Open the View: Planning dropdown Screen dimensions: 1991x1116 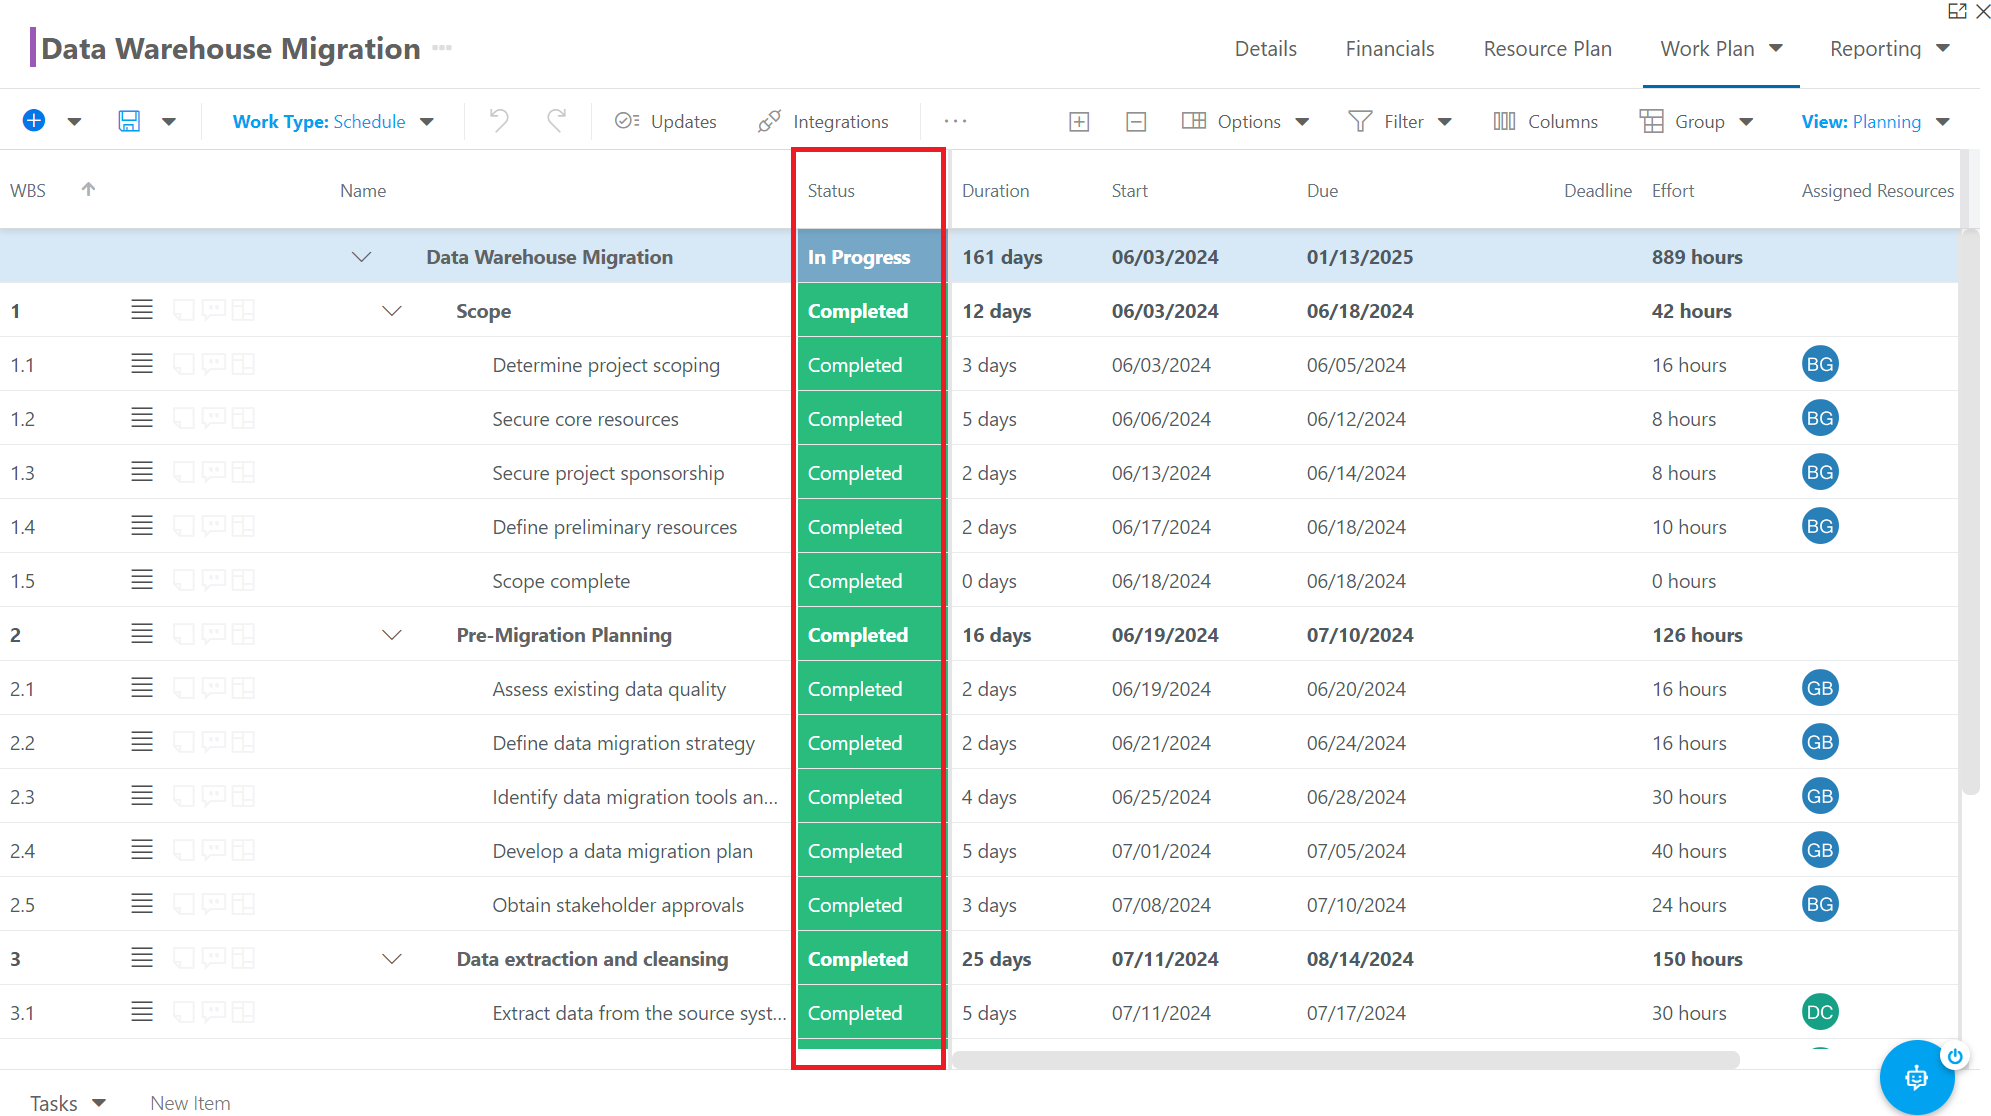(1876, 122)
